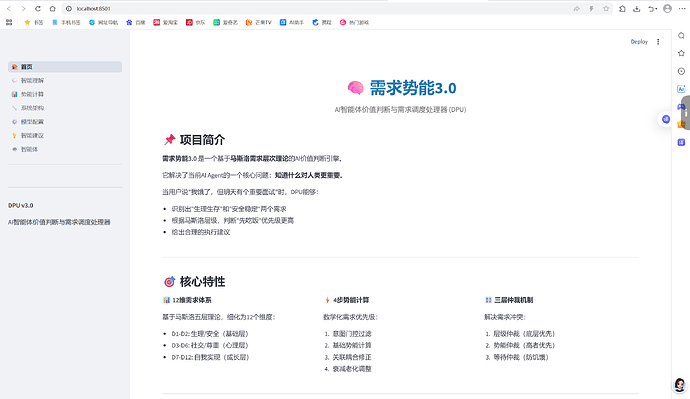Viewport: 690px width, 399px height.
Task: Open the extensions icon in browser toolbar
Action: click(622, 9)
